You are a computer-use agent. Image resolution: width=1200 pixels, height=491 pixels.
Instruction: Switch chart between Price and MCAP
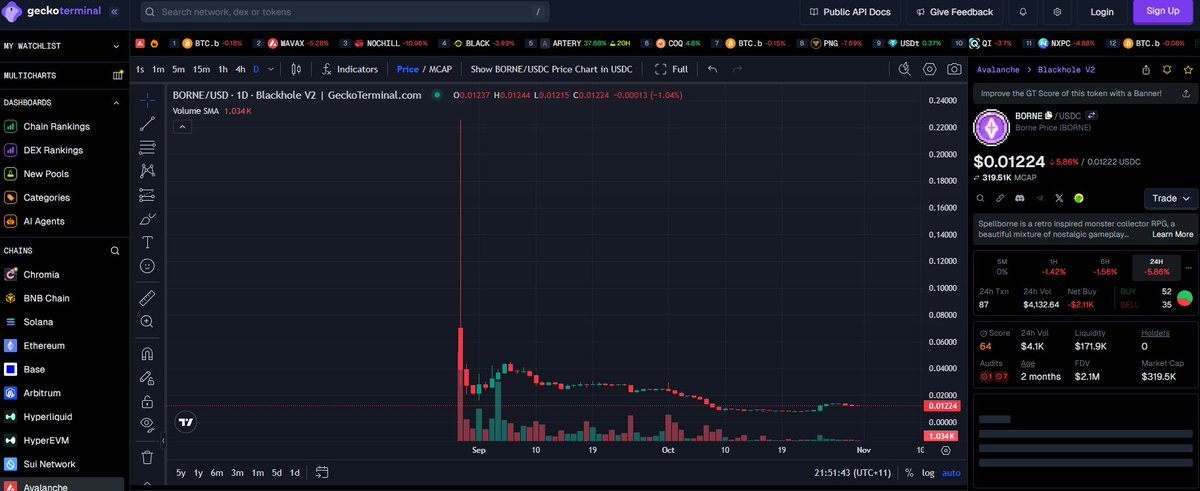pos(424,69)
